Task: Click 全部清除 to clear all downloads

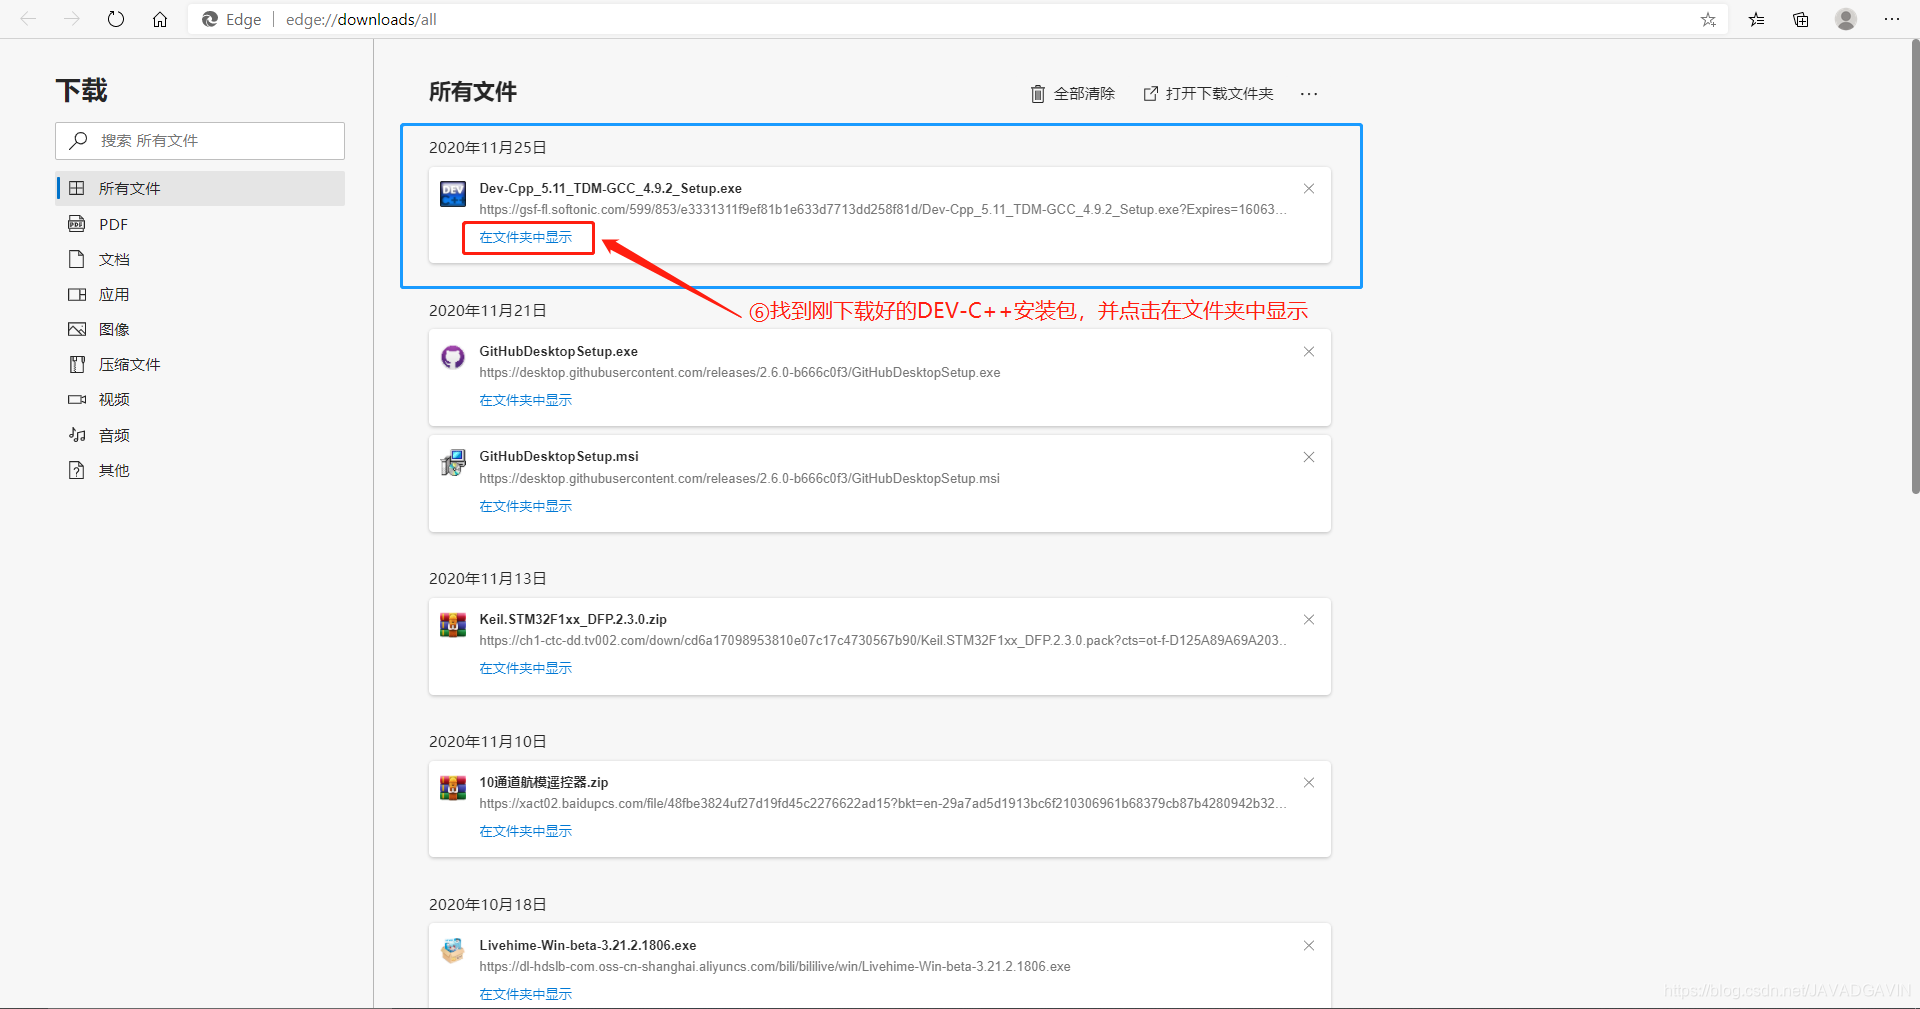Action: pyautogui.click(x=1072, y=93)
